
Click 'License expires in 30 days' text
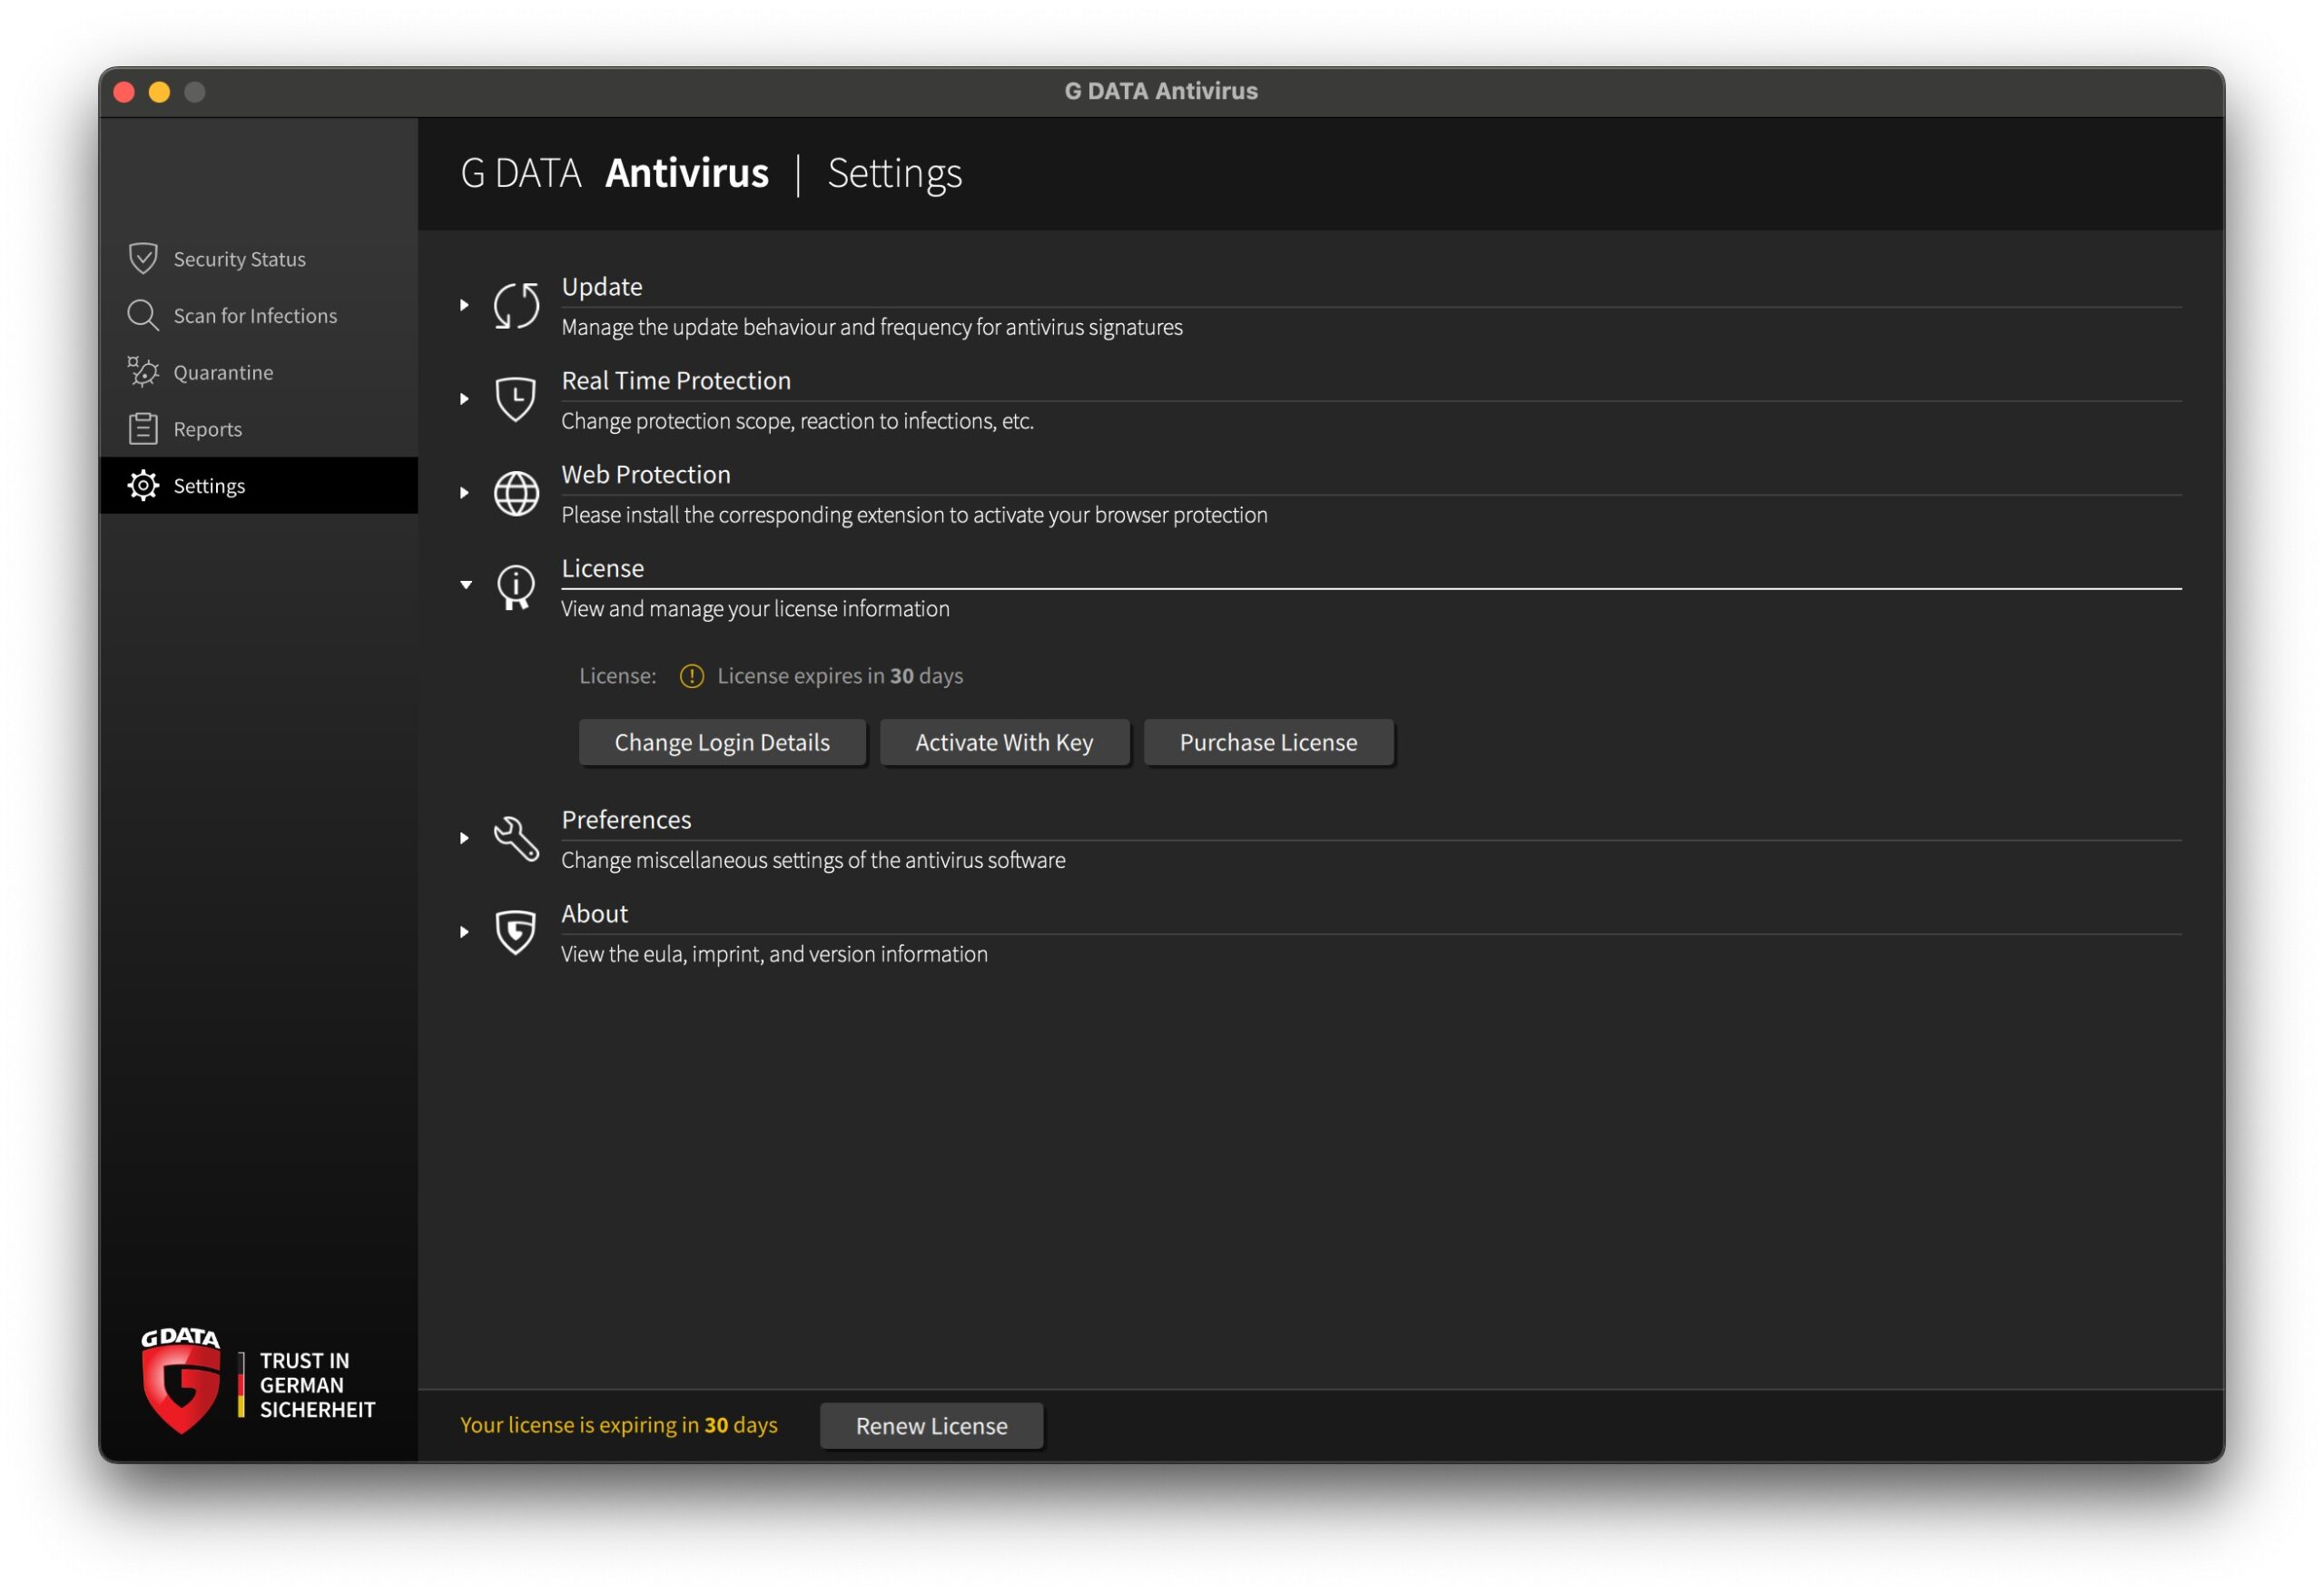(x=840, y=676)
